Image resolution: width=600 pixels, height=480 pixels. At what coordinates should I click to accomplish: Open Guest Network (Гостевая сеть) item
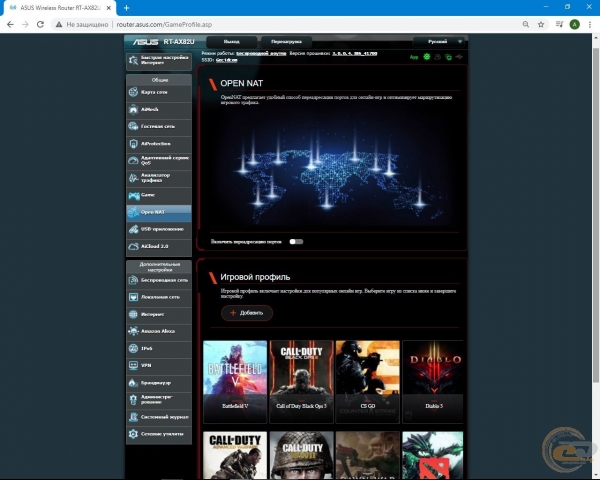point(159,126)
